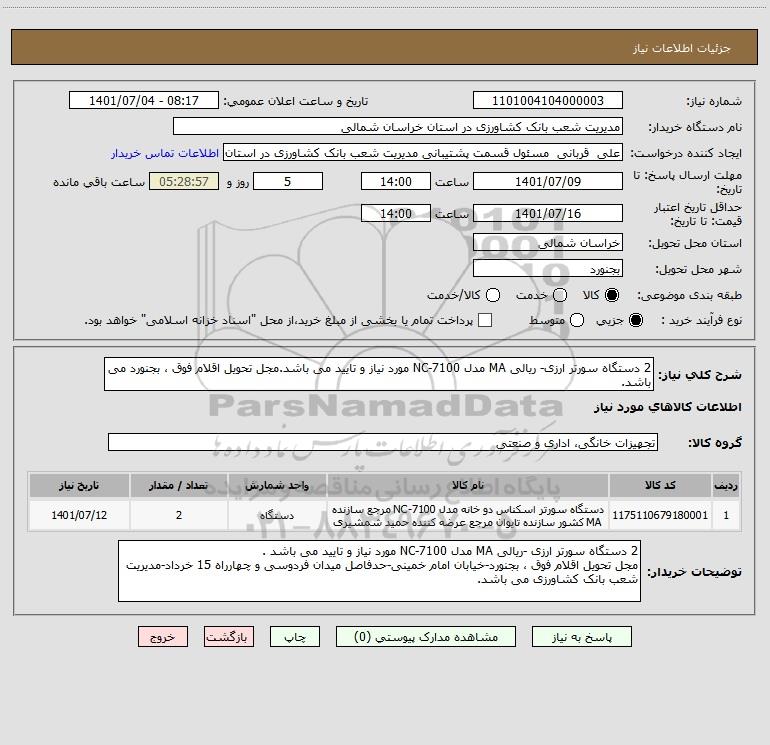Click the بازگشت back button

tap(229, 637)
